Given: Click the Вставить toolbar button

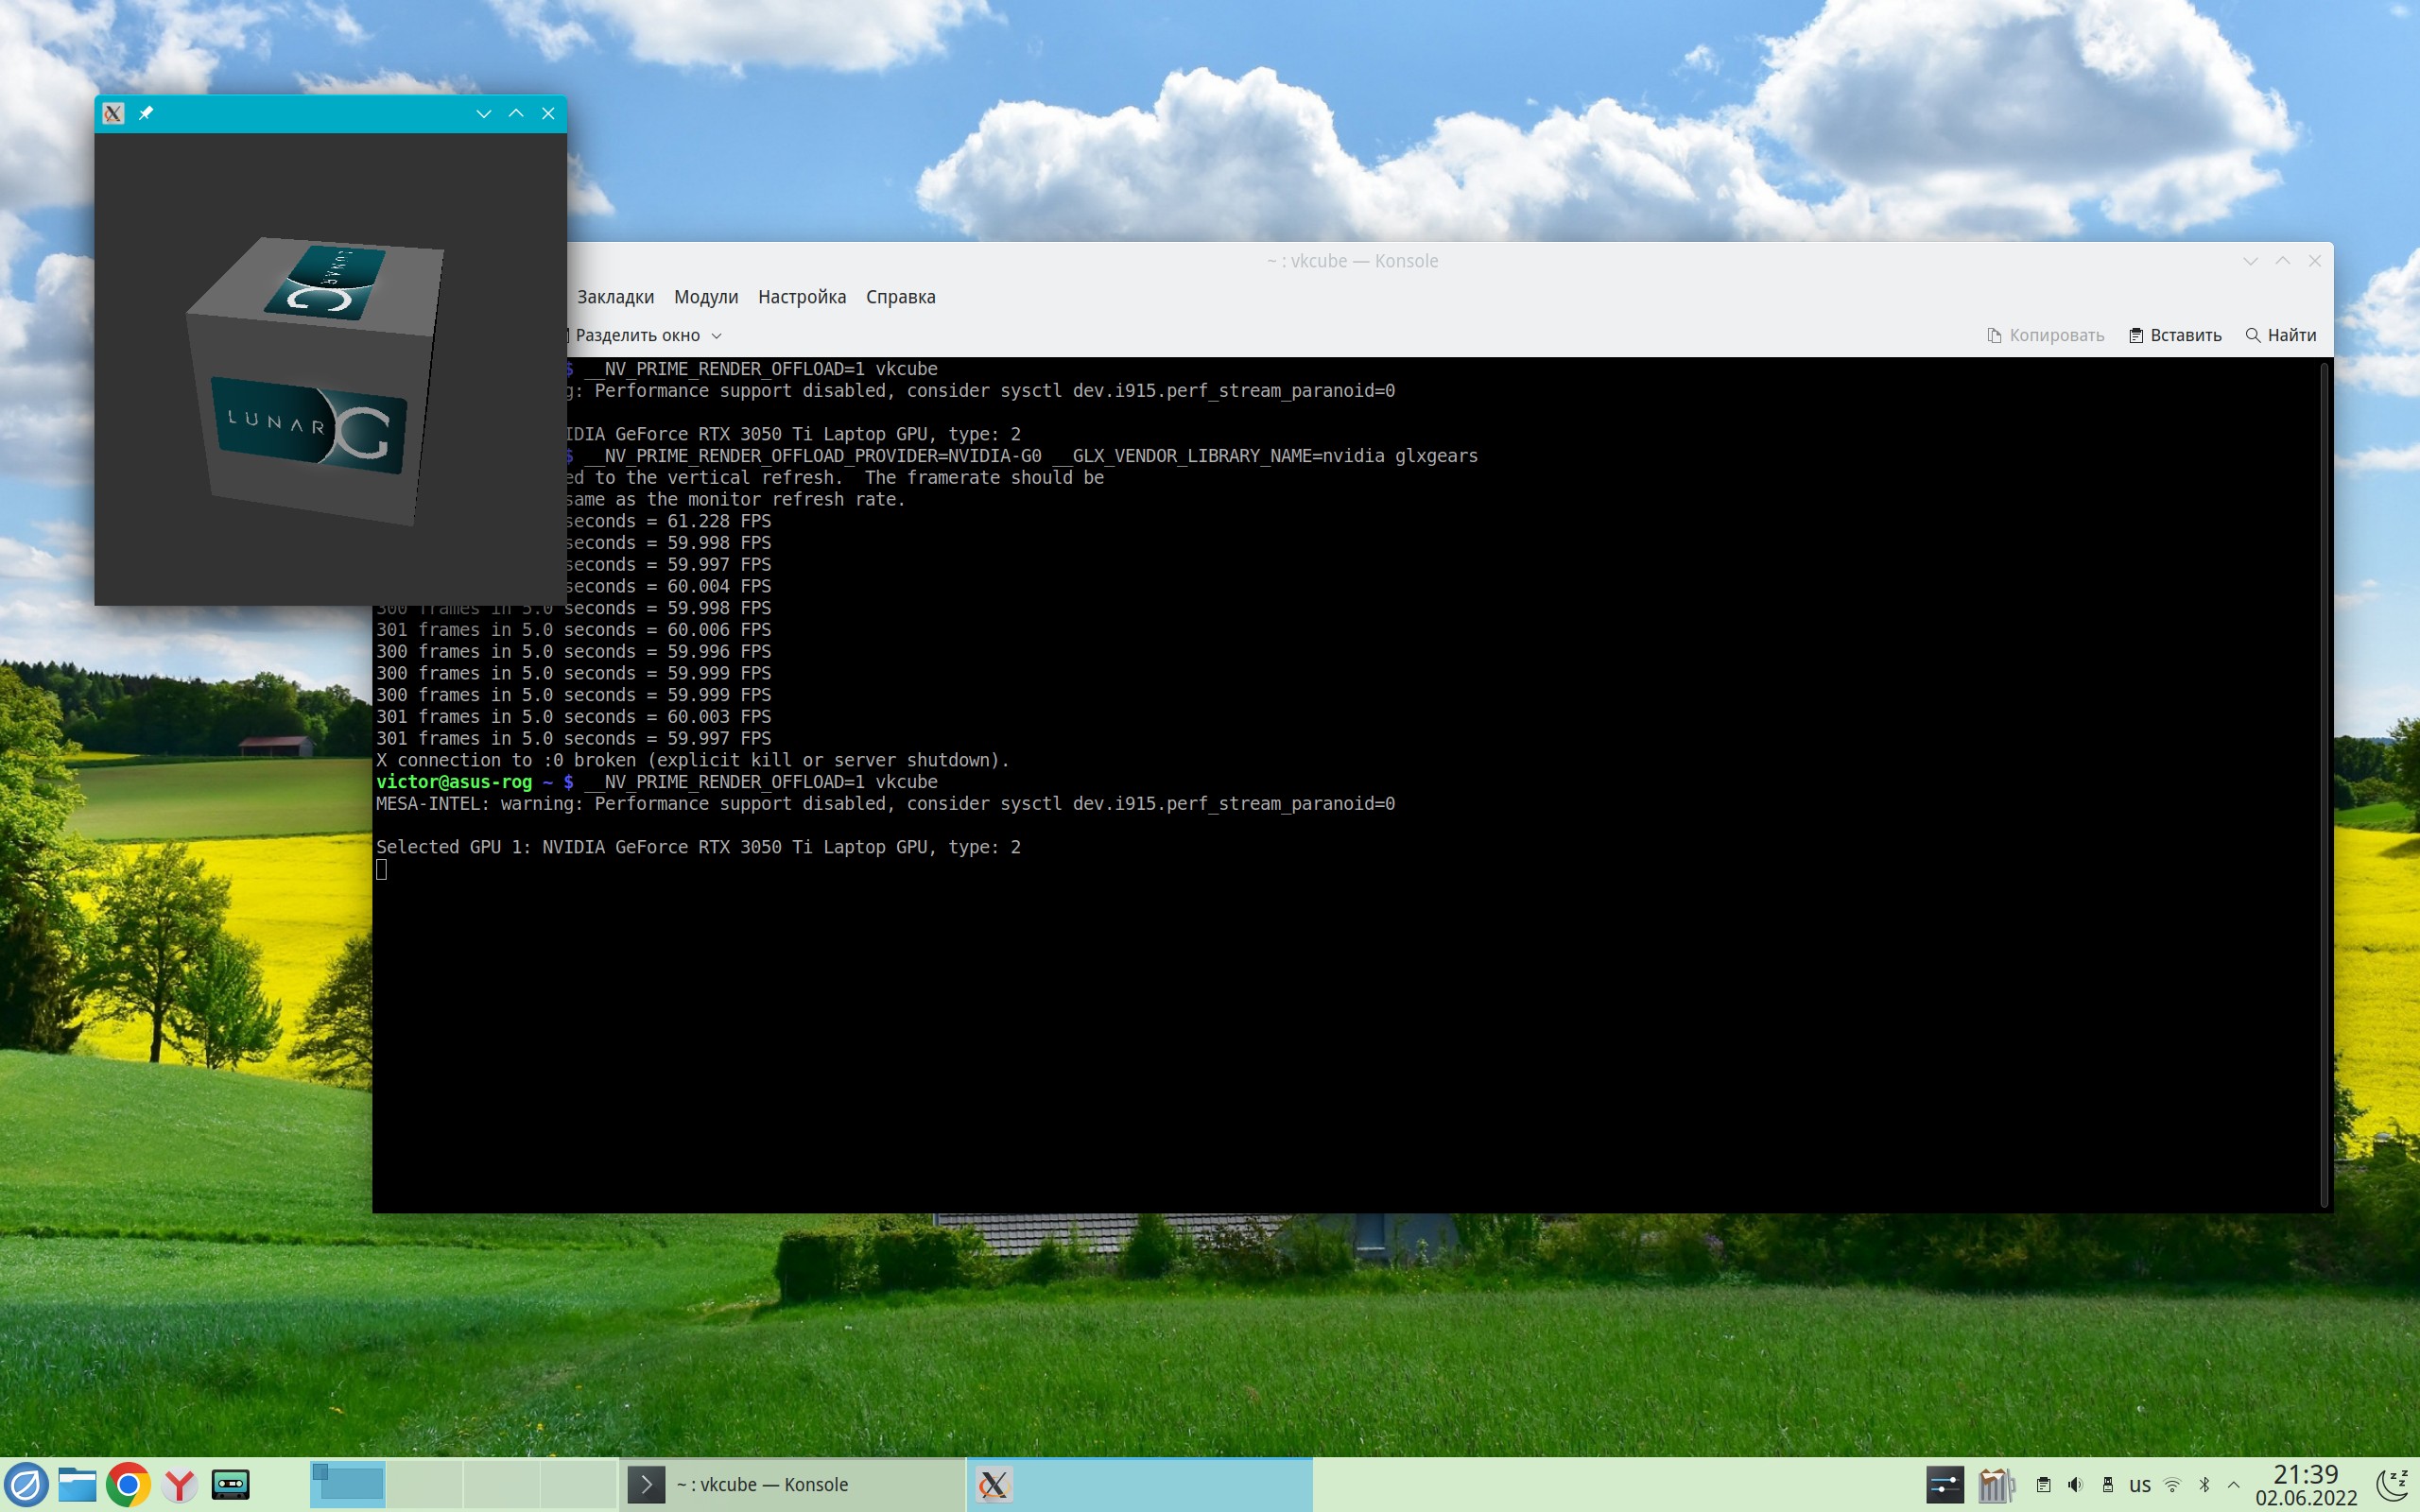Looking at the screenshot, I should click(2175, 335).
